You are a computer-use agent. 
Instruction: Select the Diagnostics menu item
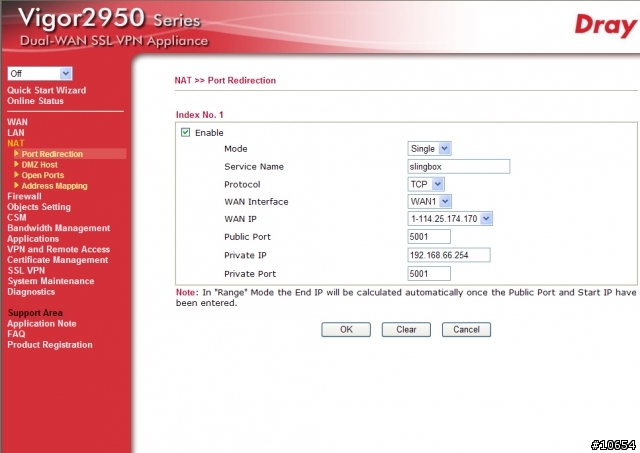pos(31,292)
